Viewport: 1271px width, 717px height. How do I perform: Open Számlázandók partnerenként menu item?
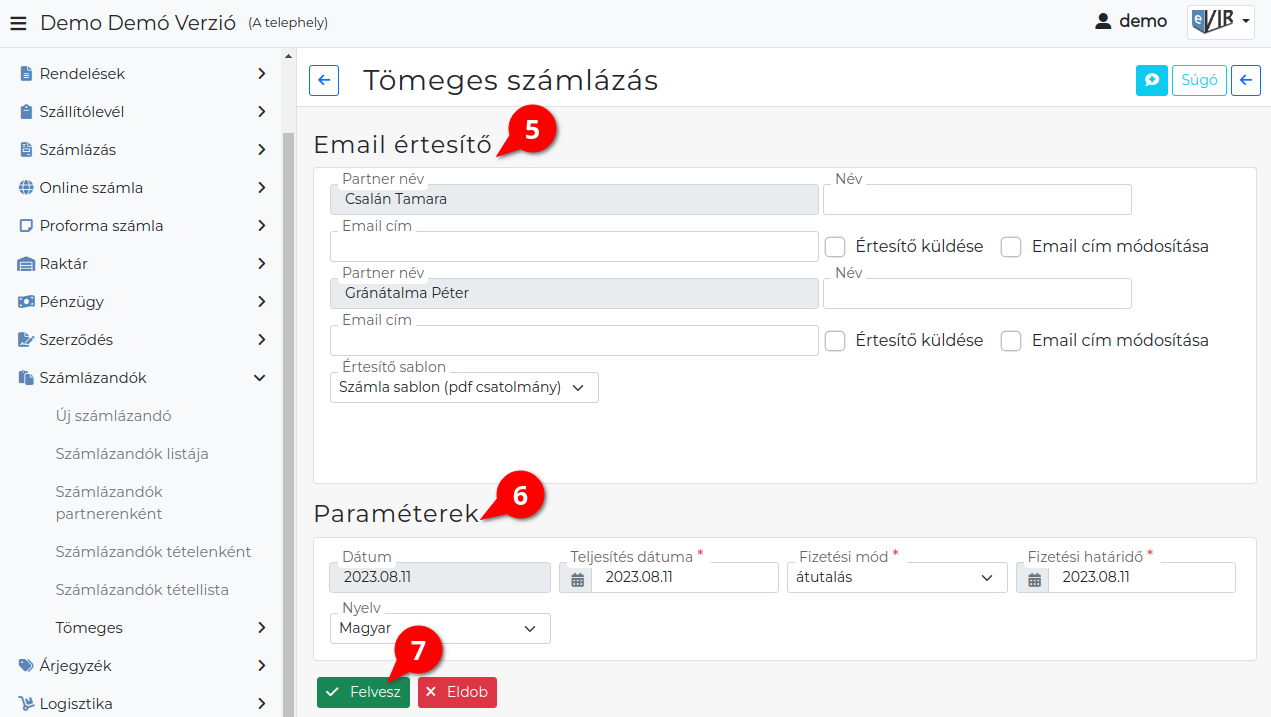tap(109, 503)
